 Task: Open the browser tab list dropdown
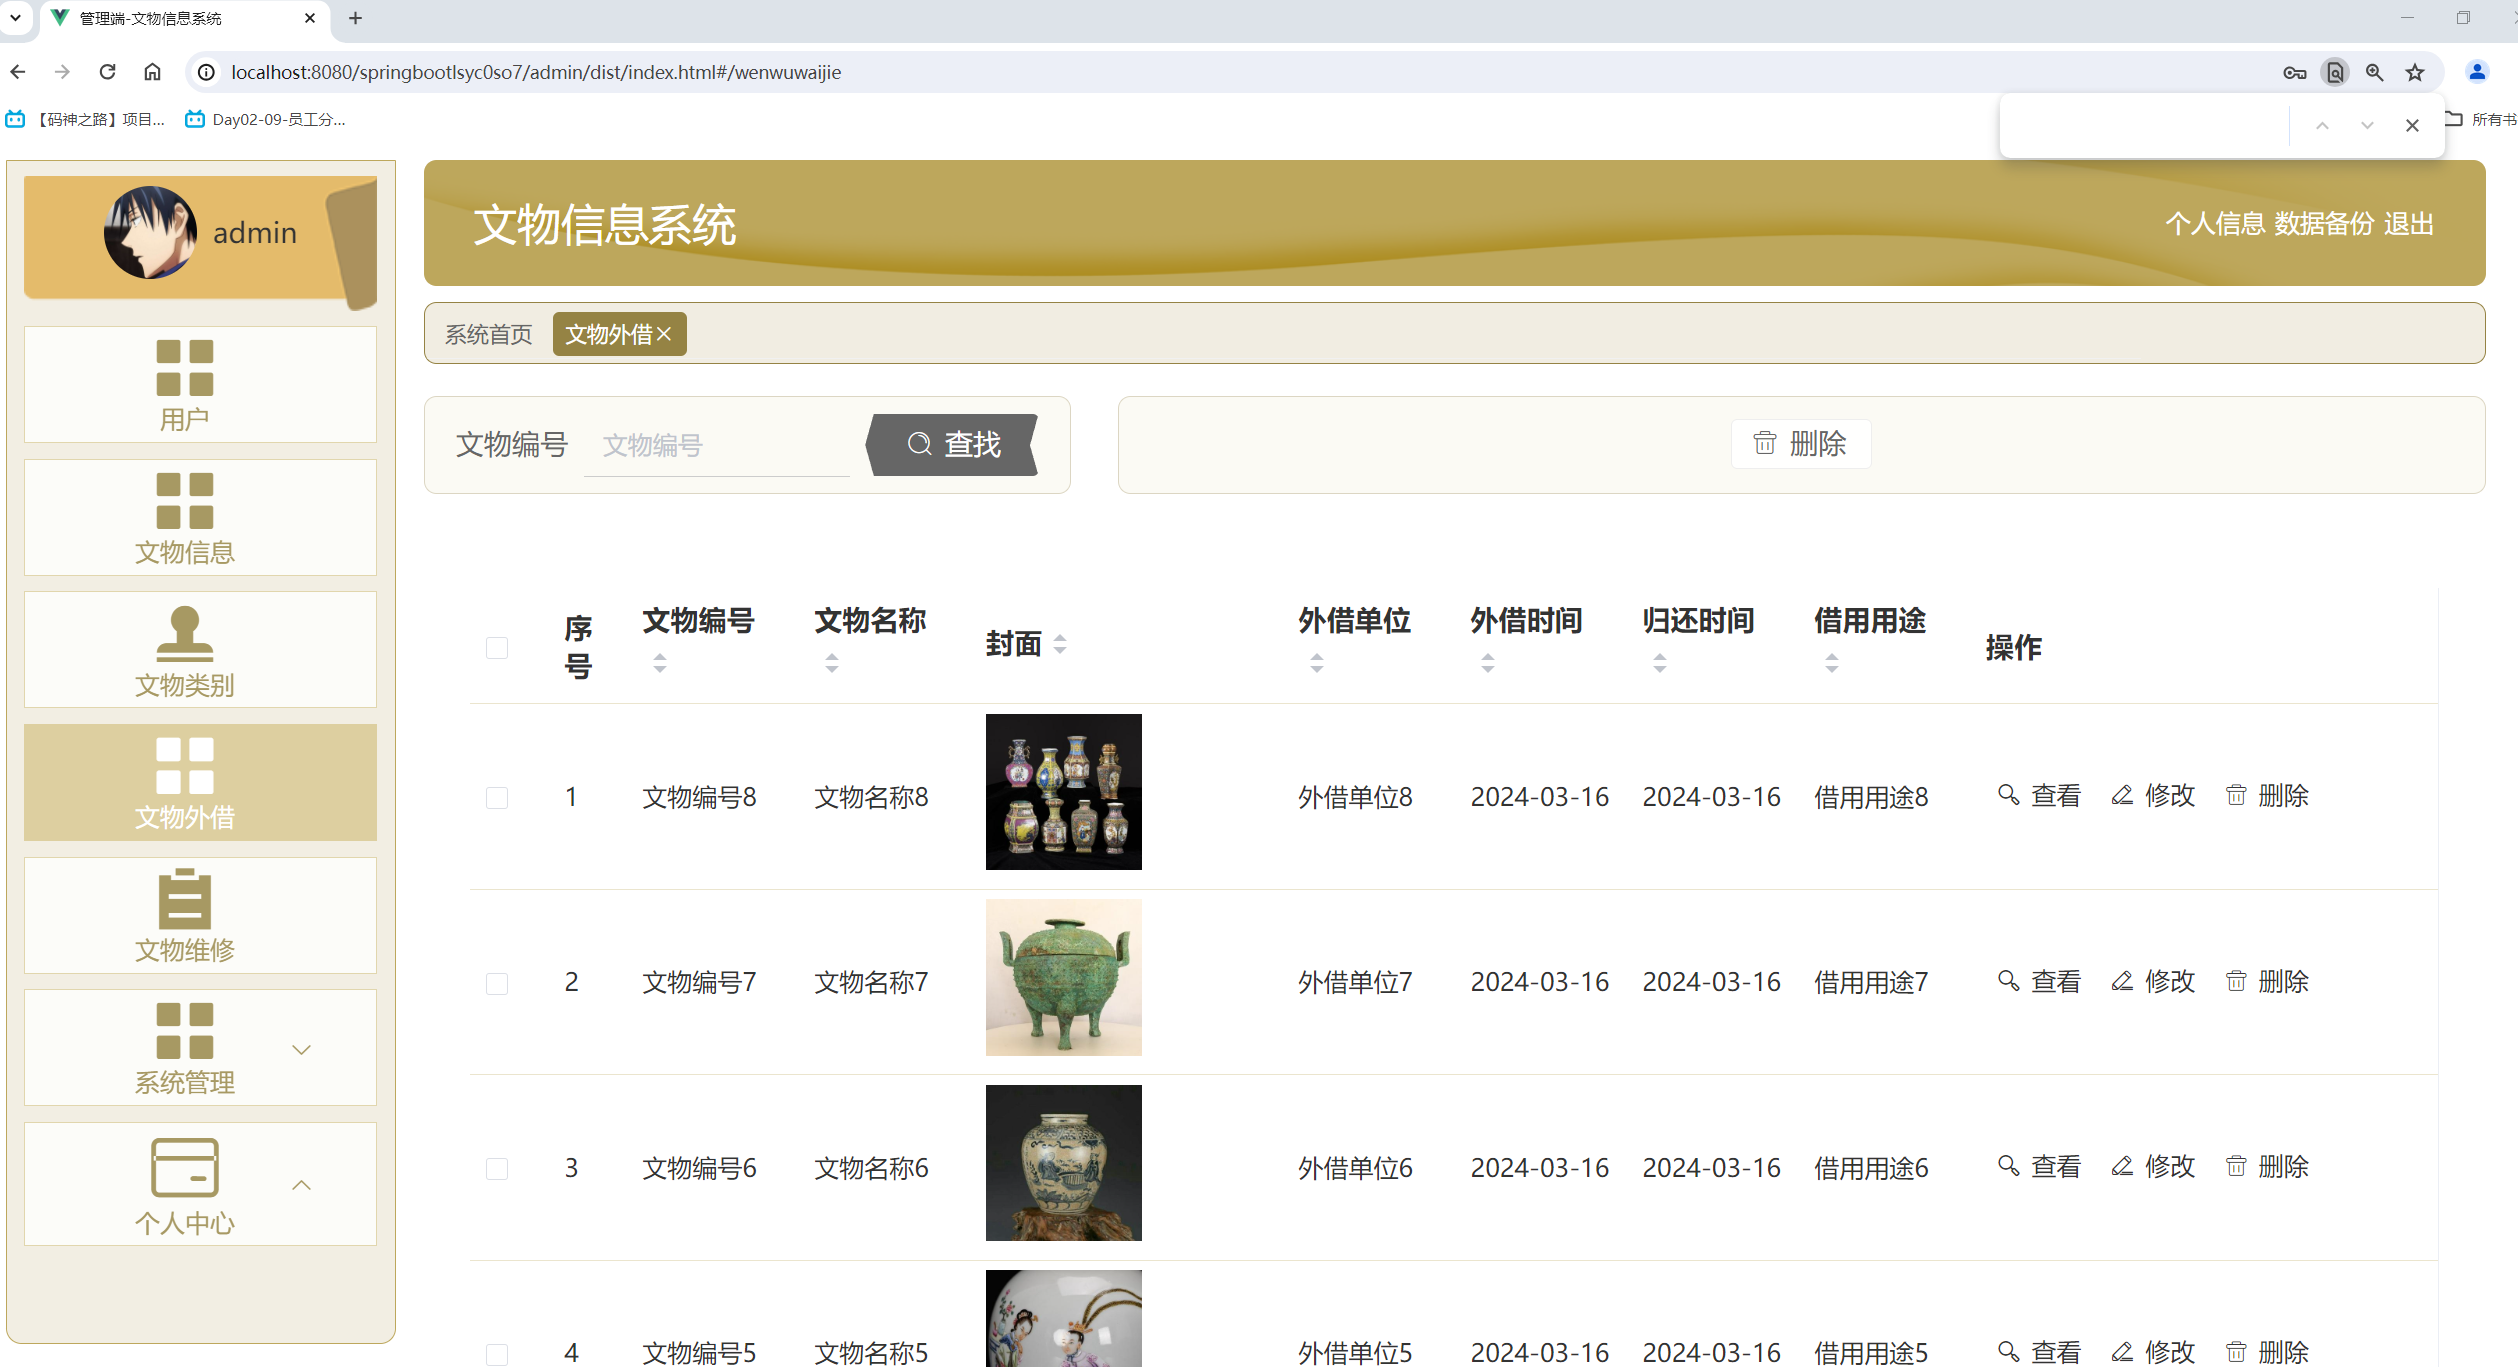[x=16, y=18]
